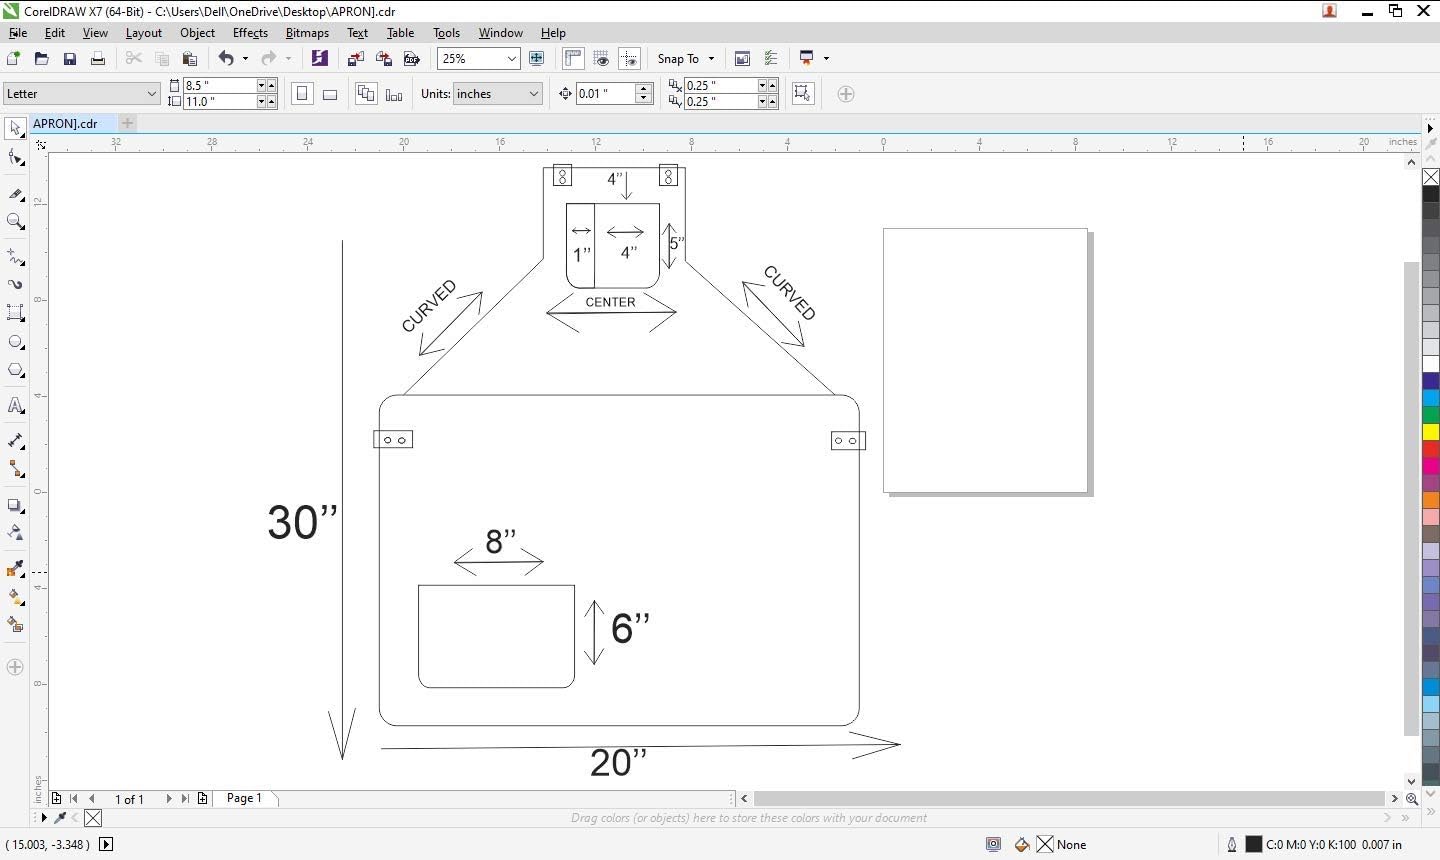
Task: Select the Artistic Media tool
Action: [15, 284]
